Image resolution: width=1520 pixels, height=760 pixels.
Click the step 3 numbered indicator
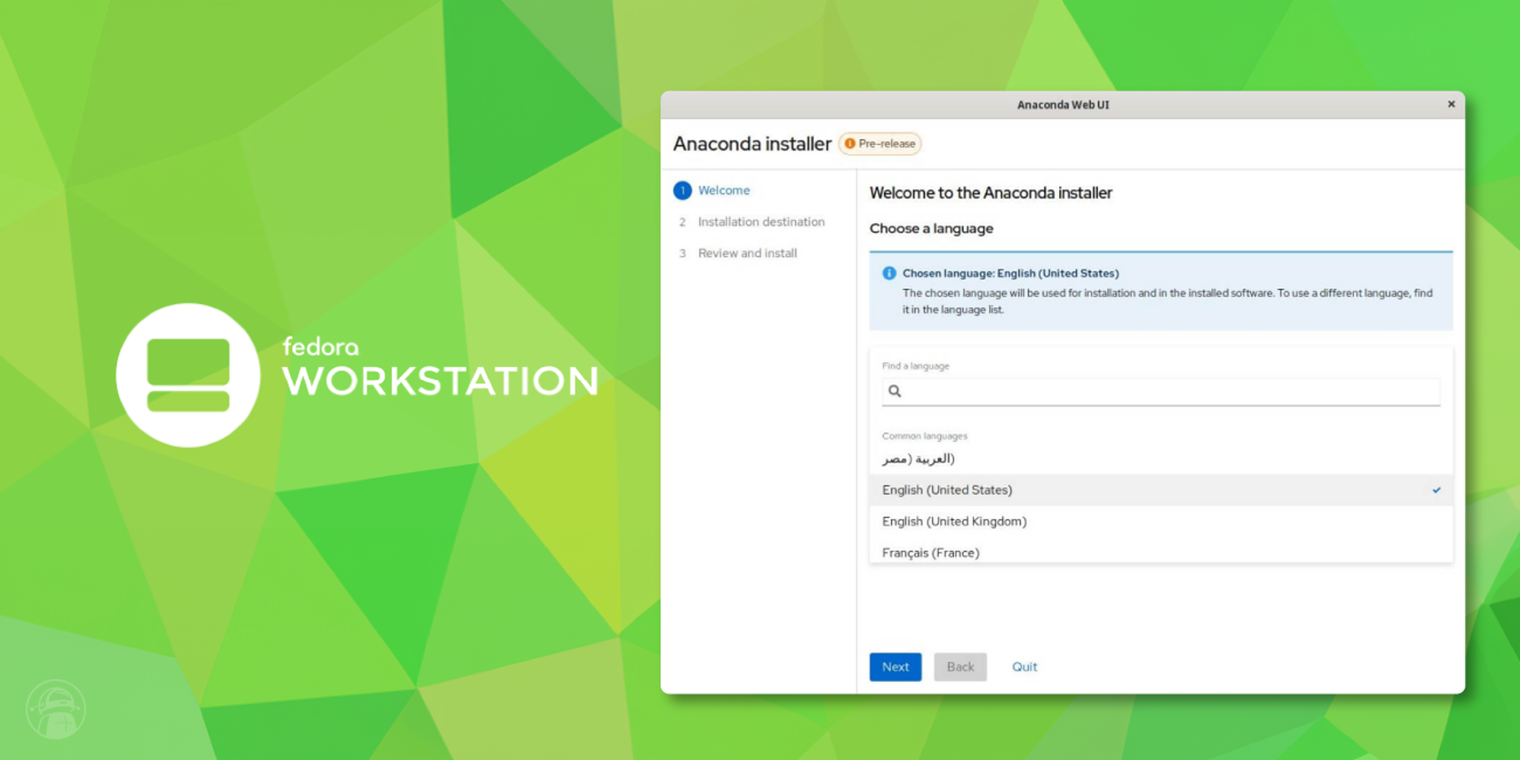684,253
